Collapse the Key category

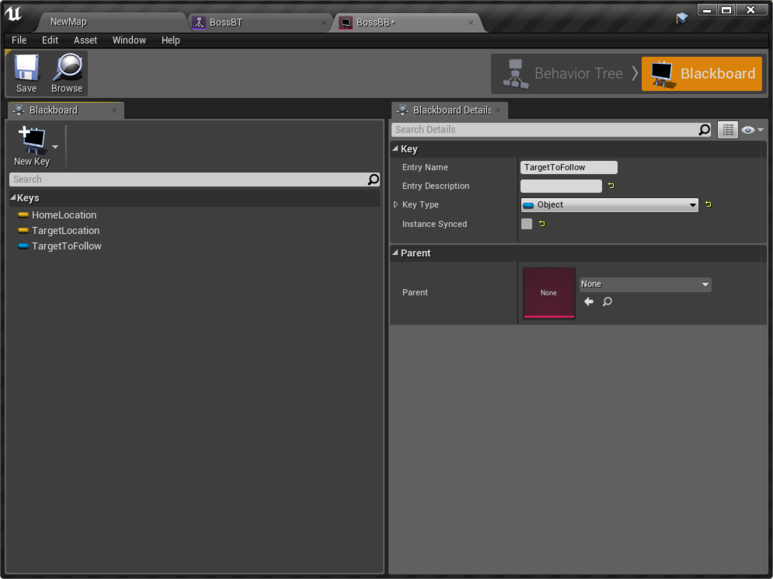coord(395,148)
